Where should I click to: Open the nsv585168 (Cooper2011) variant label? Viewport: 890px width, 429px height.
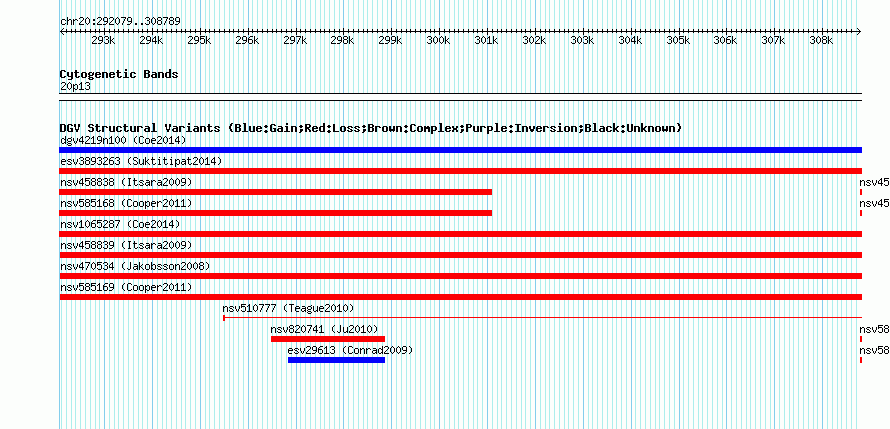coord(126,203)
